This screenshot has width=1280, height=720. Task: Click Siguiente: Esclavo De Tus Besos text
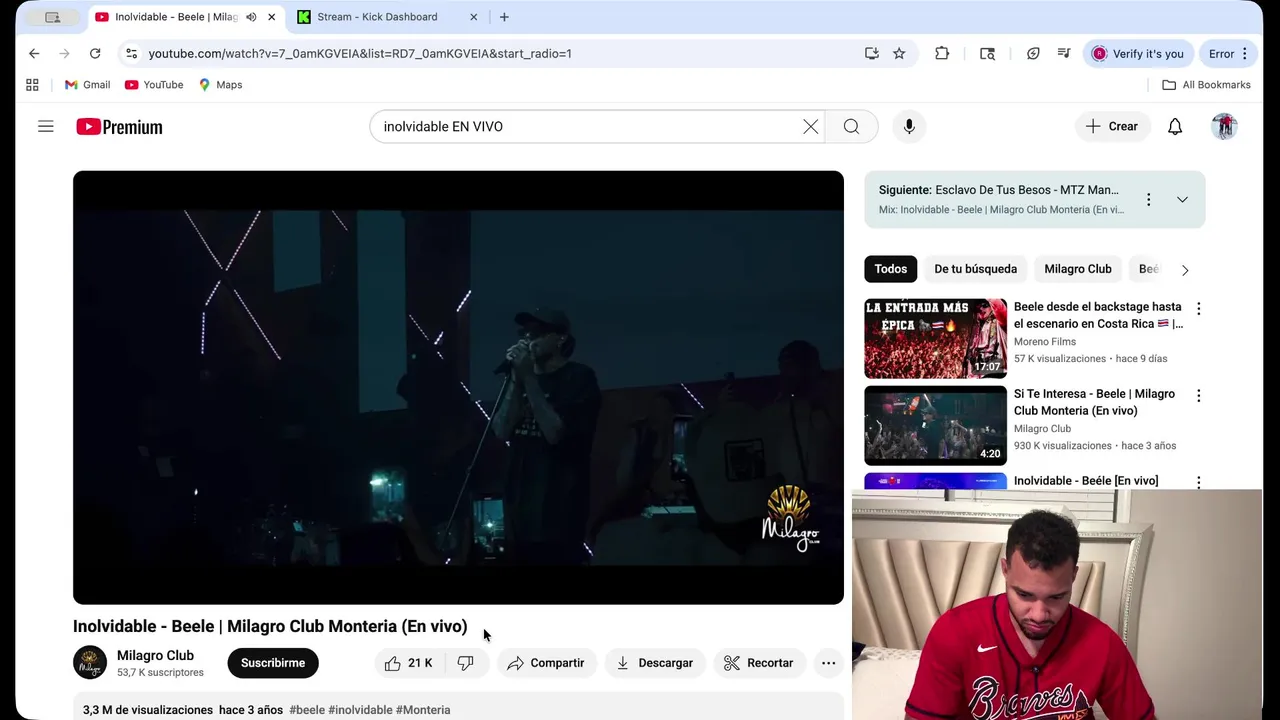coord(999,190)
